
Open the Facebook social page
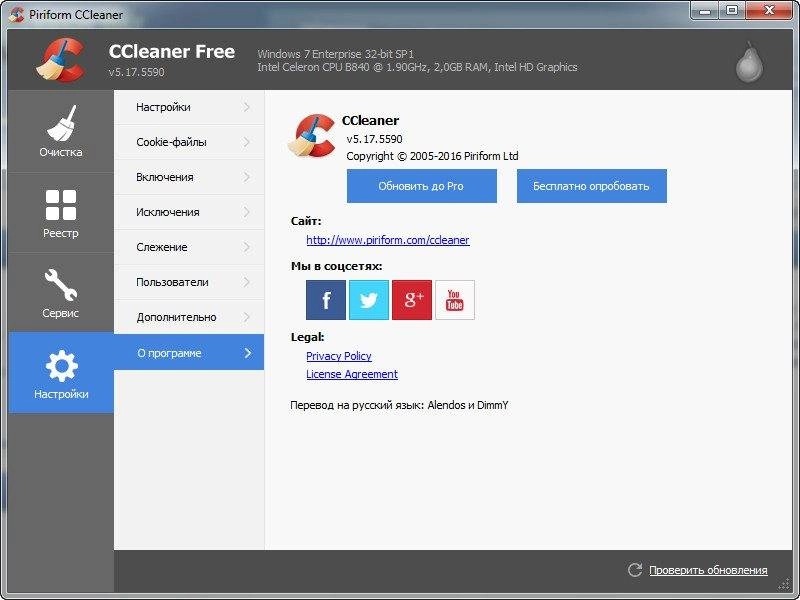pos(326,300)
